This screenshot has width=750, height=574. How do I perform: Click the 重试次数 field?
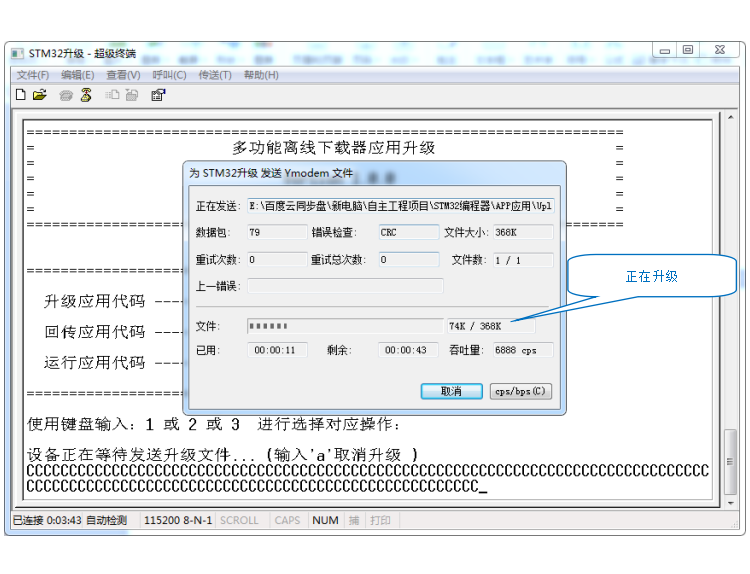[277, 260]
